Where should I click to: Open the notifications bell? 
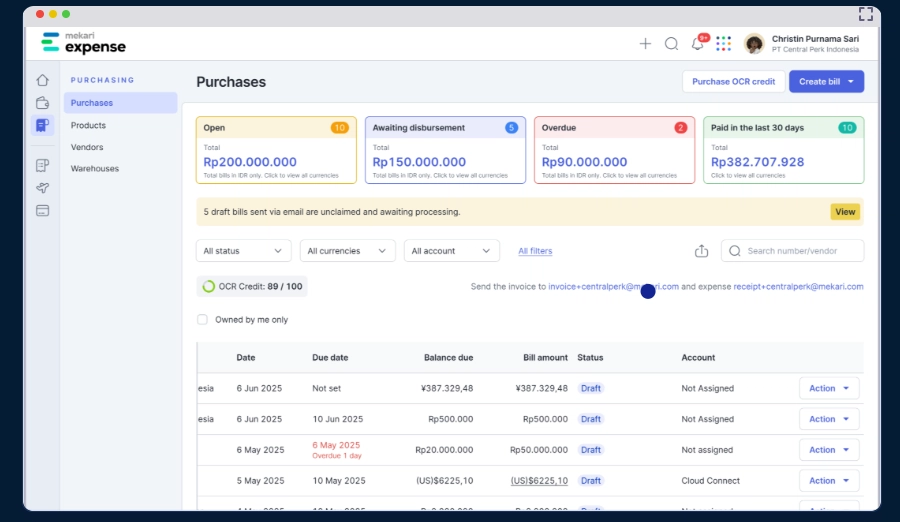coord(697,44)
